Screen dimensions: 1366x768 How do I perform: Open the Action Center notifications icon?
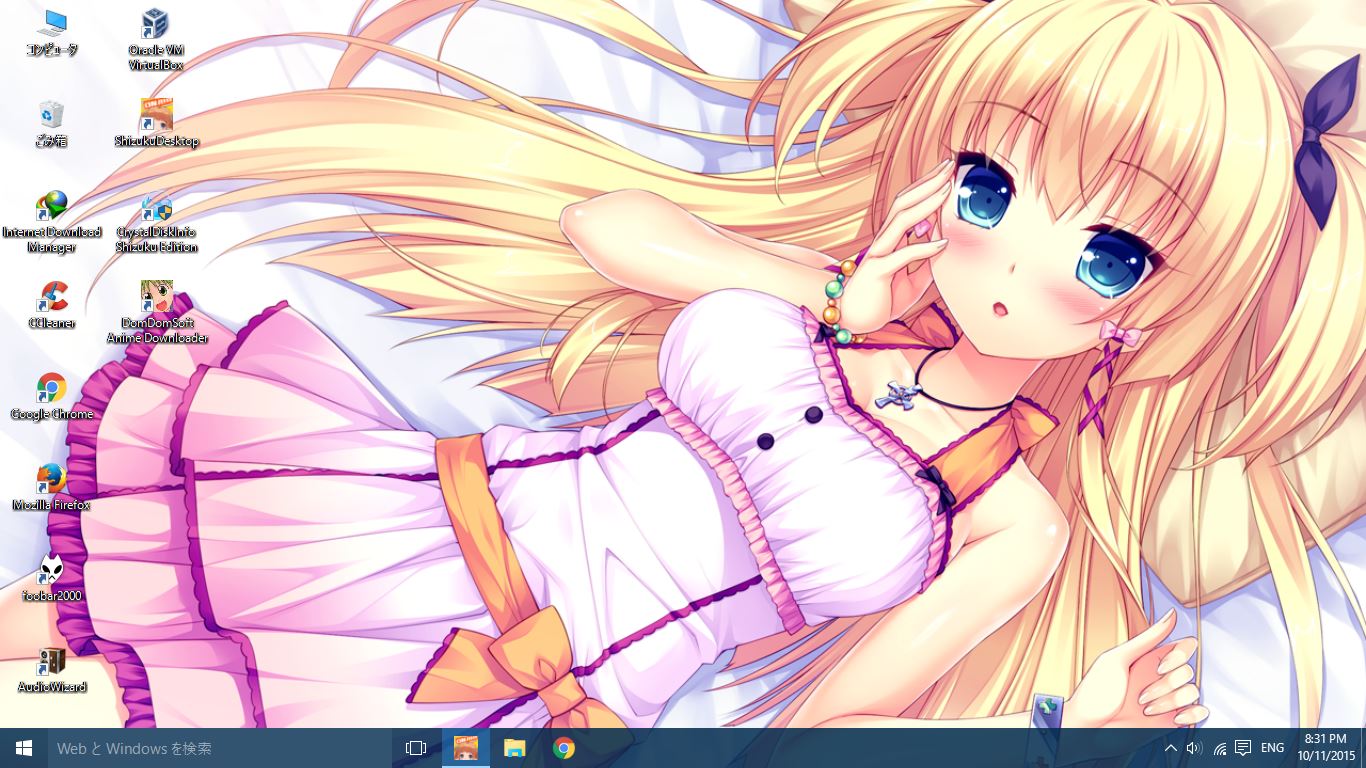tap(1243, 748)
